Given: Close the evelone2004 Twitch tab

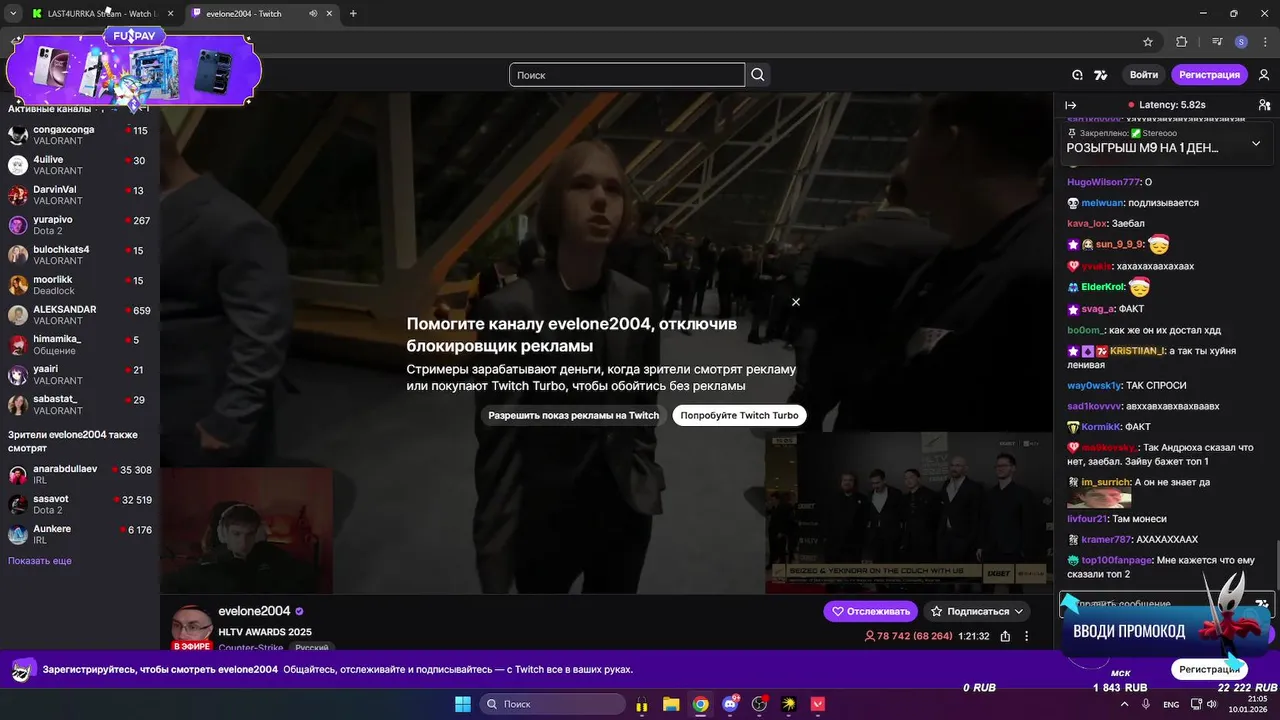Looking at the screenshot, I should [331, 14].
